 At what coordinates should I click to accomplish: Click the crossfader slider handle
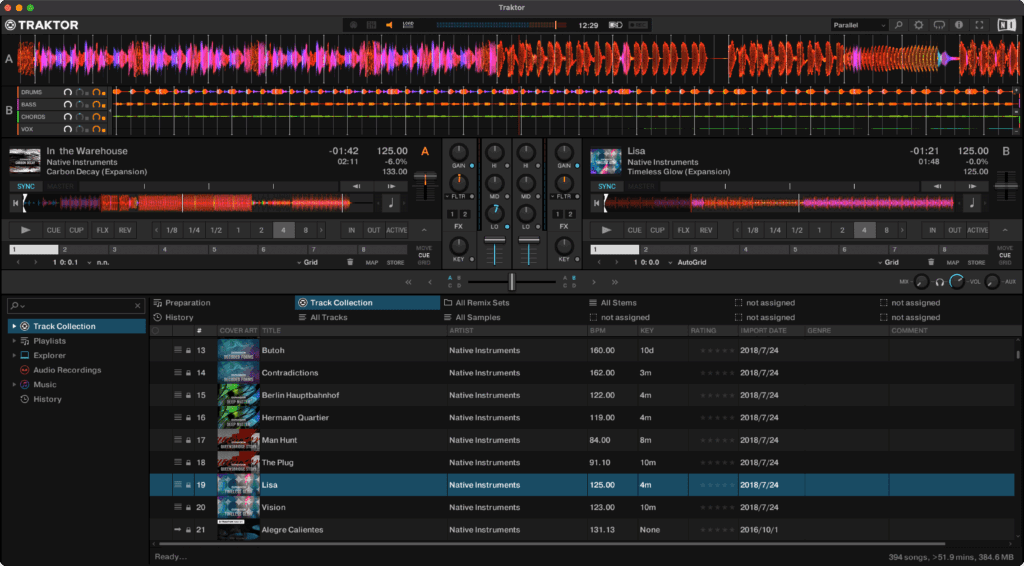click(x=512, y=283)
